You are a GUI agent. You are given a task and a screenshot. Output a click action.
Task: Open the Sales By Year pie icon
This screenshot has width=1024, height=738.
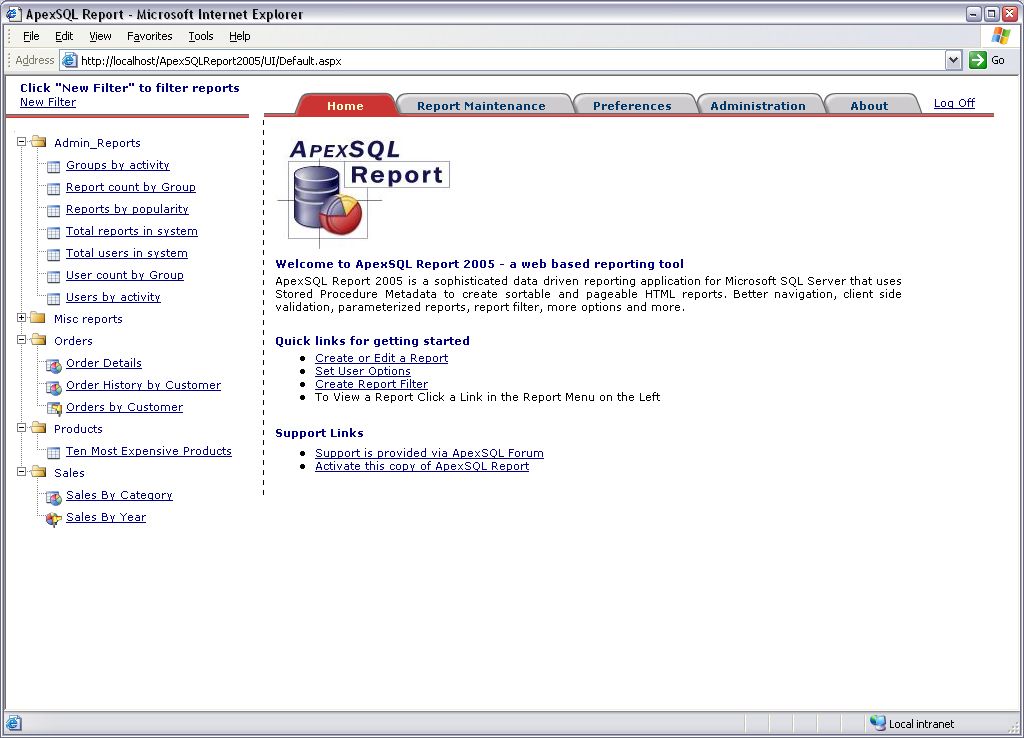click(52, 517)
